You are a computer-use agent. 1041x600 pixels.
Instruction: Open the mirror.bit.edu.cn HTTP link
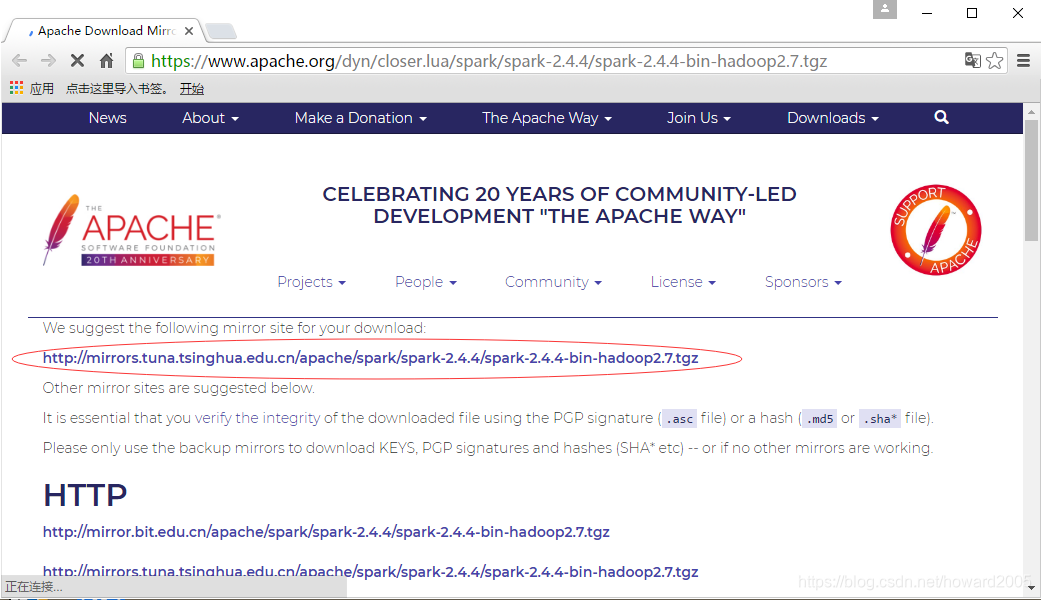[326, 532]
